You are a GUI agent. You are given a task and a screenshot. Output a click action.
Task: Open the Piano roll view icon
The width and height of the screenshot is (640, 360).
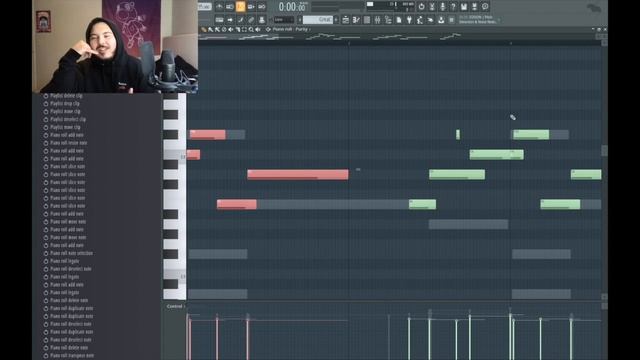click(x=356, y=20)
